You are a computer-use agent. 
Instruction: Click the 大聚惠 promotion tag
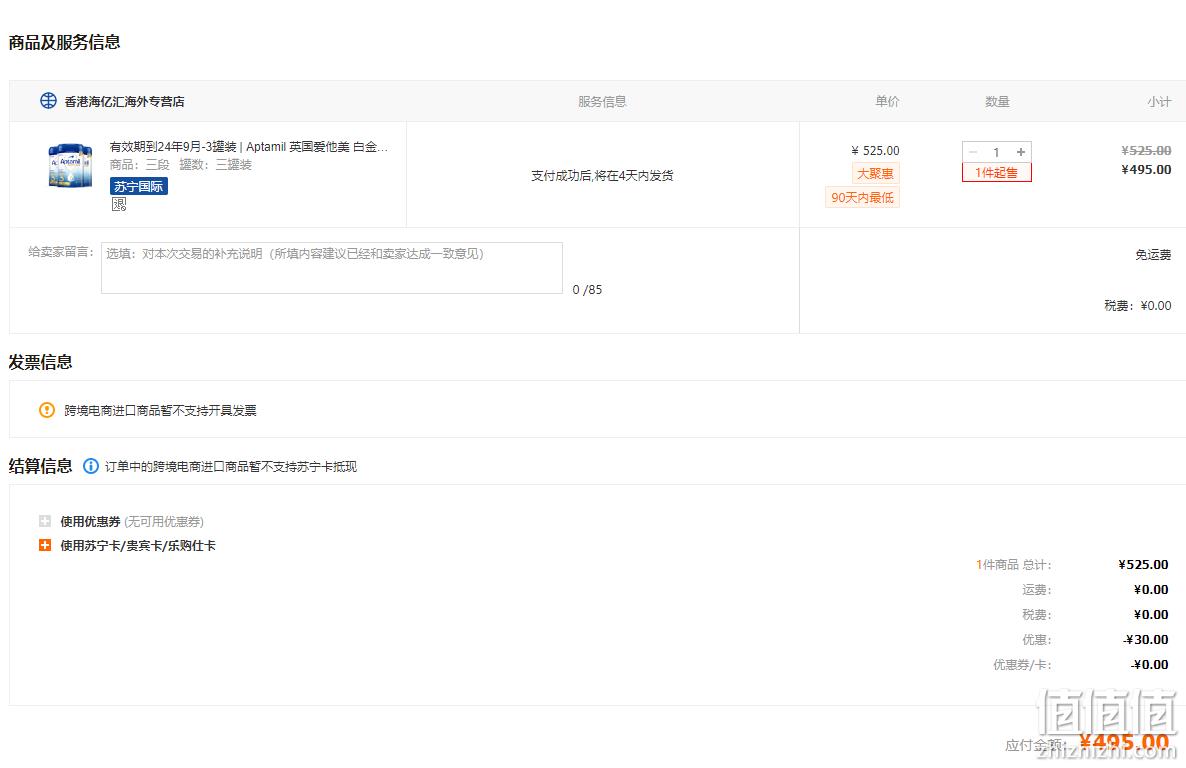[875, 173]
